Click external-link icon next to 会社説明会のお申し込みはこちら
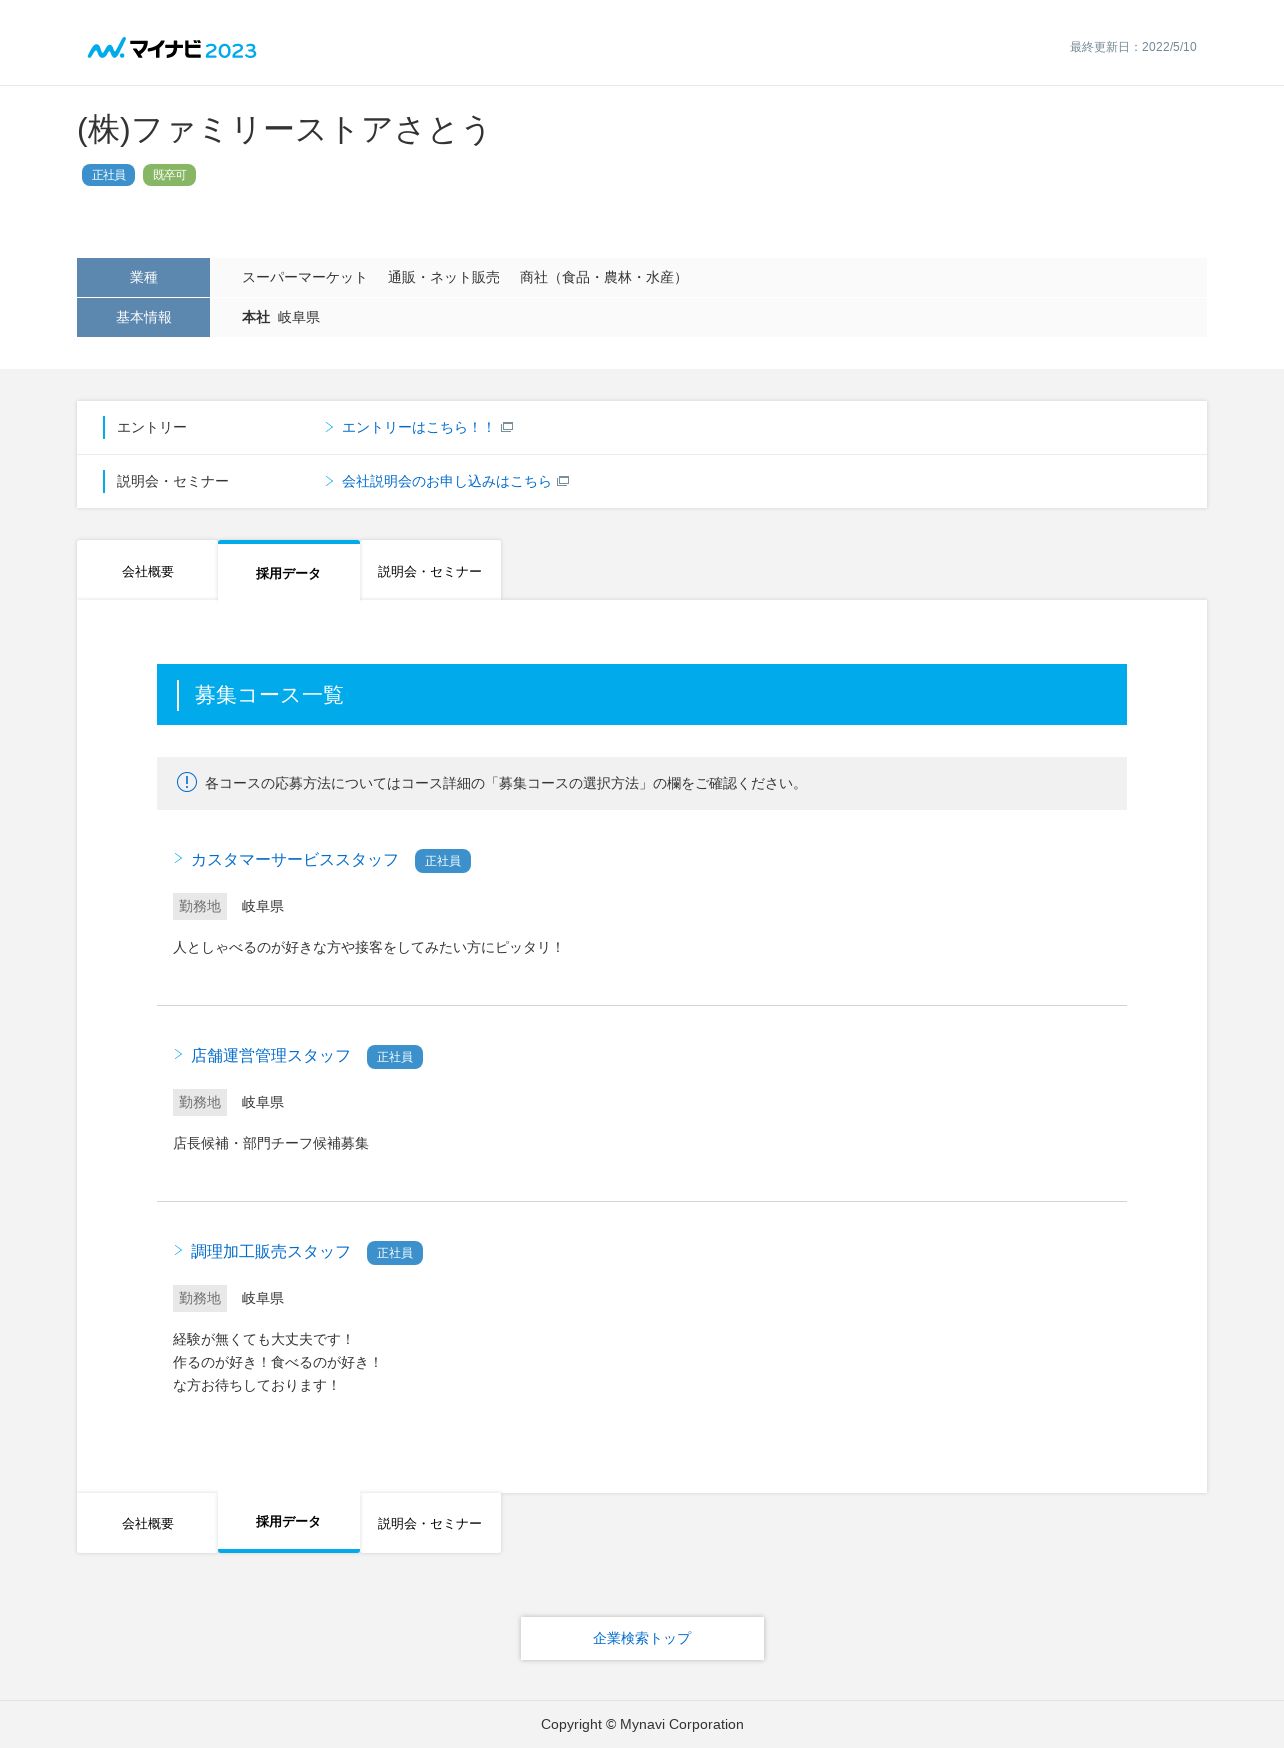This screenshot has width=1284, height=1748. coord(563,481)
